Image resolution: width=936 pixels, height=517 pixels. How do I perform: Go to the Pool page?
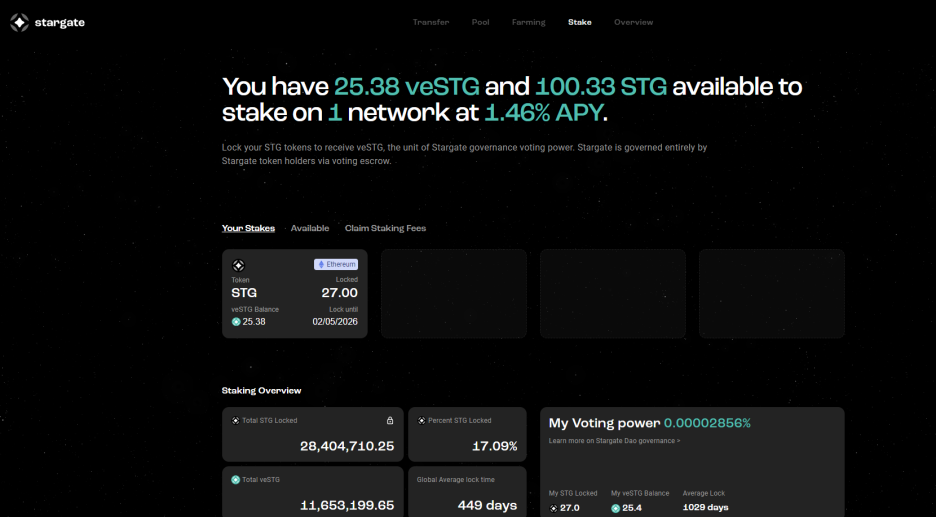(x=481, y=22)
